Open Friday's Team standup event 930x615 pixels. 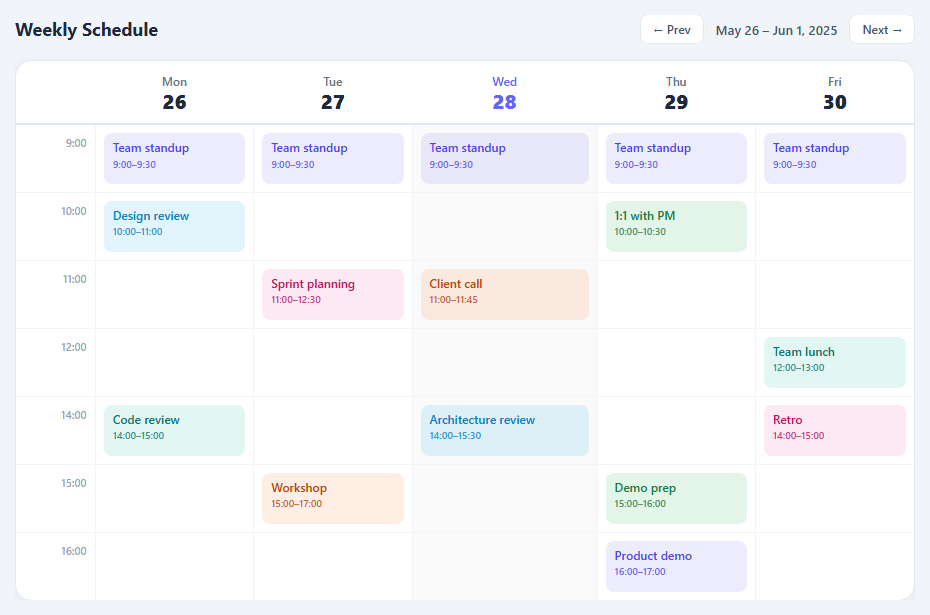835,158
